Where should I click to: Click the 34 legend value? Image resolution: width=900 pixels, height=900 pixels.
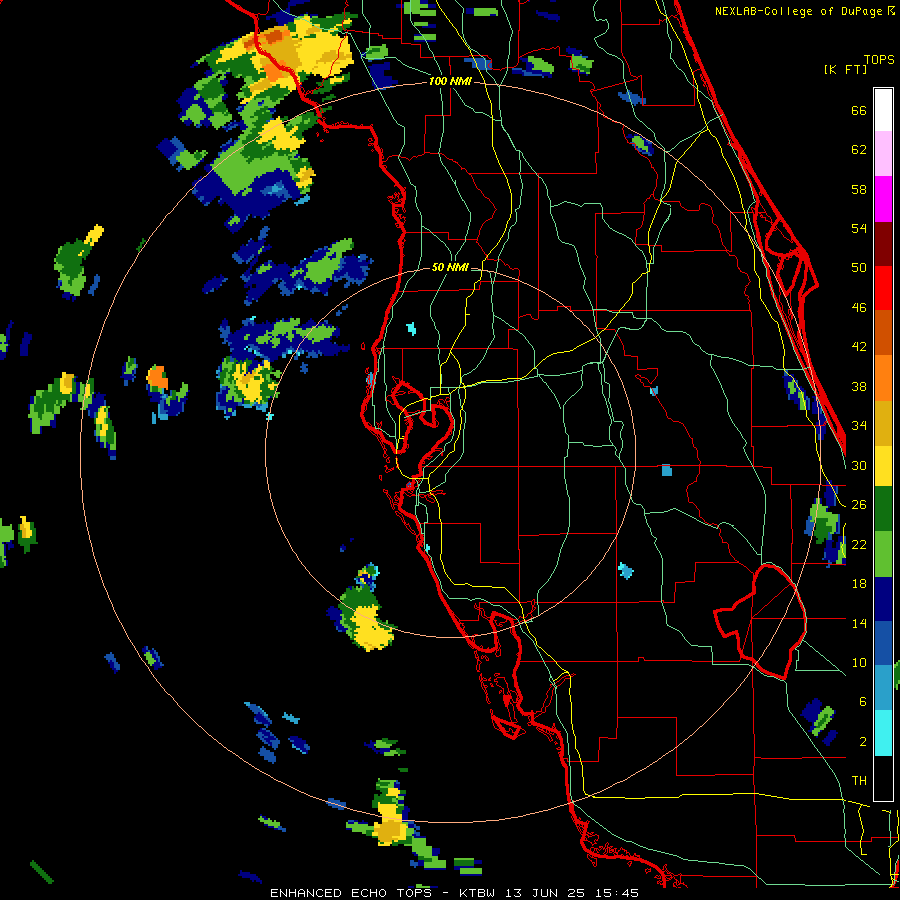coord(859,425)
